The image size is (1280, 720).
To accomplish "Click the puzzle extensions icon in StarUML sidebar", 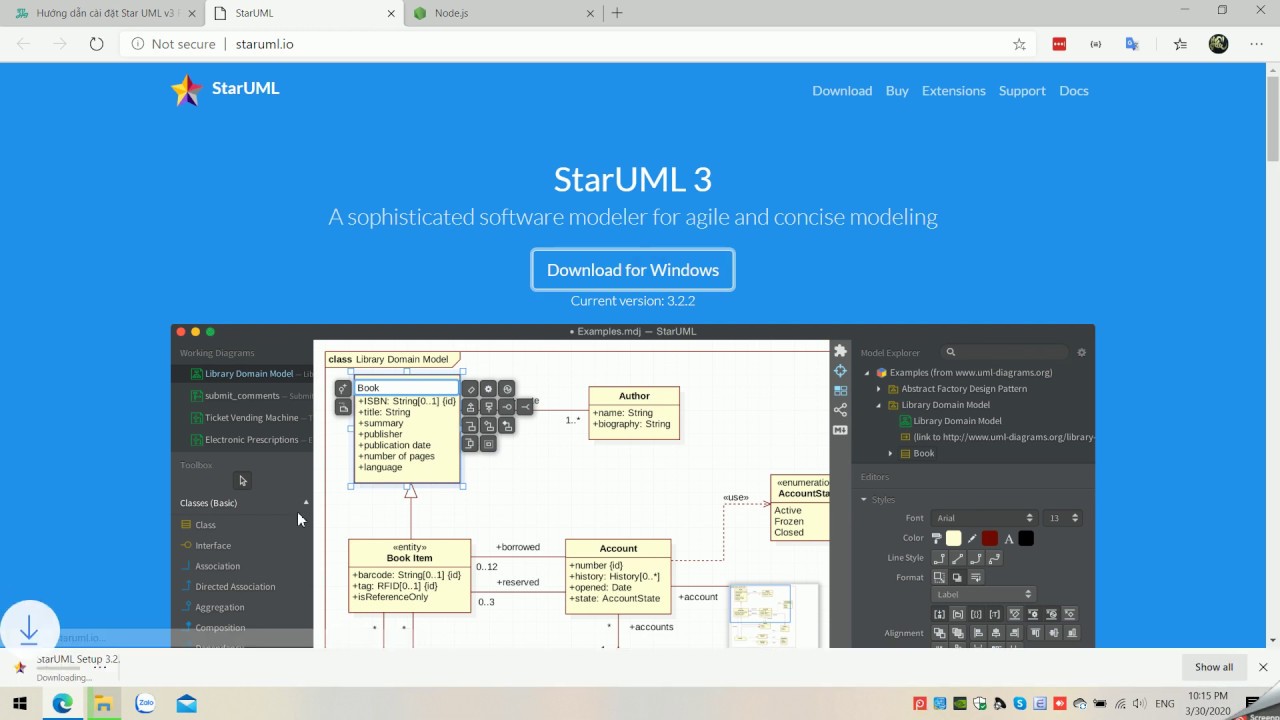I will click(x=840, y=350).
